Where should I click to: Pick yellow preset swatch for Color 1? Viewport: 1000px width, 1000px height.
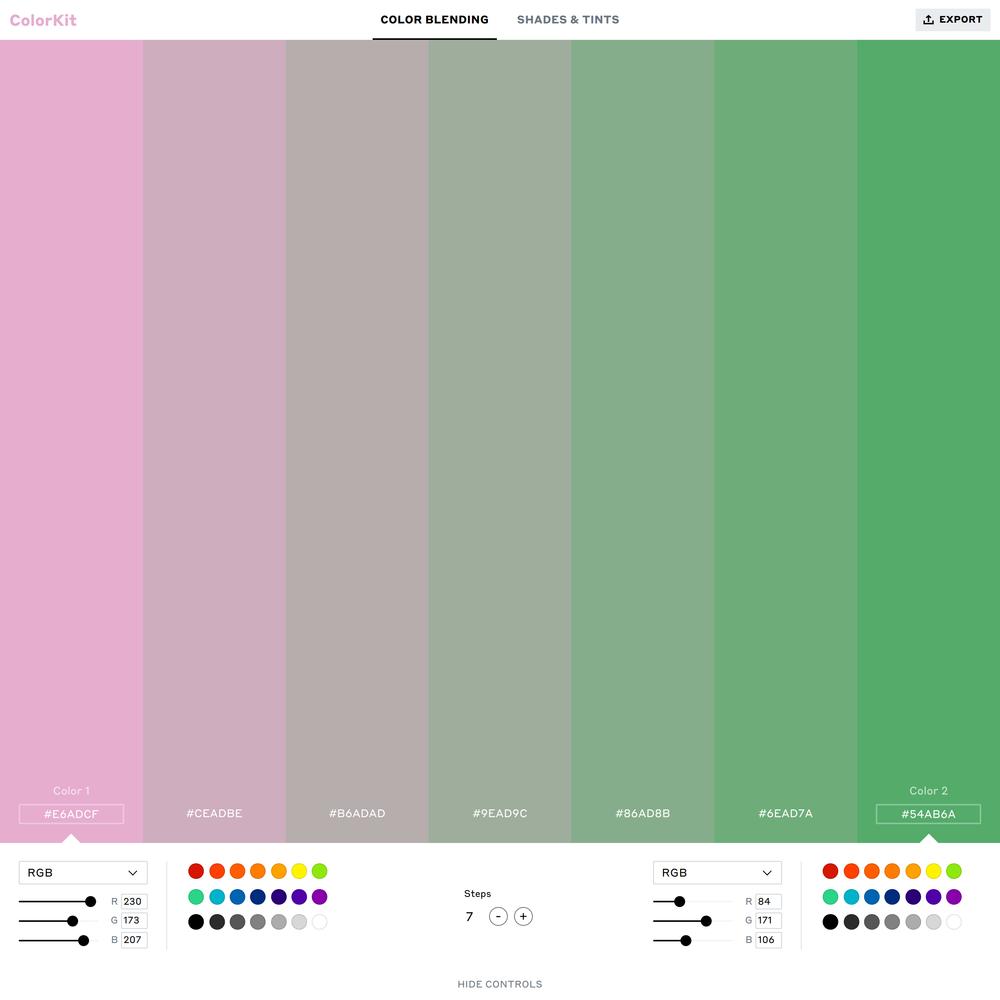point(299,871)
